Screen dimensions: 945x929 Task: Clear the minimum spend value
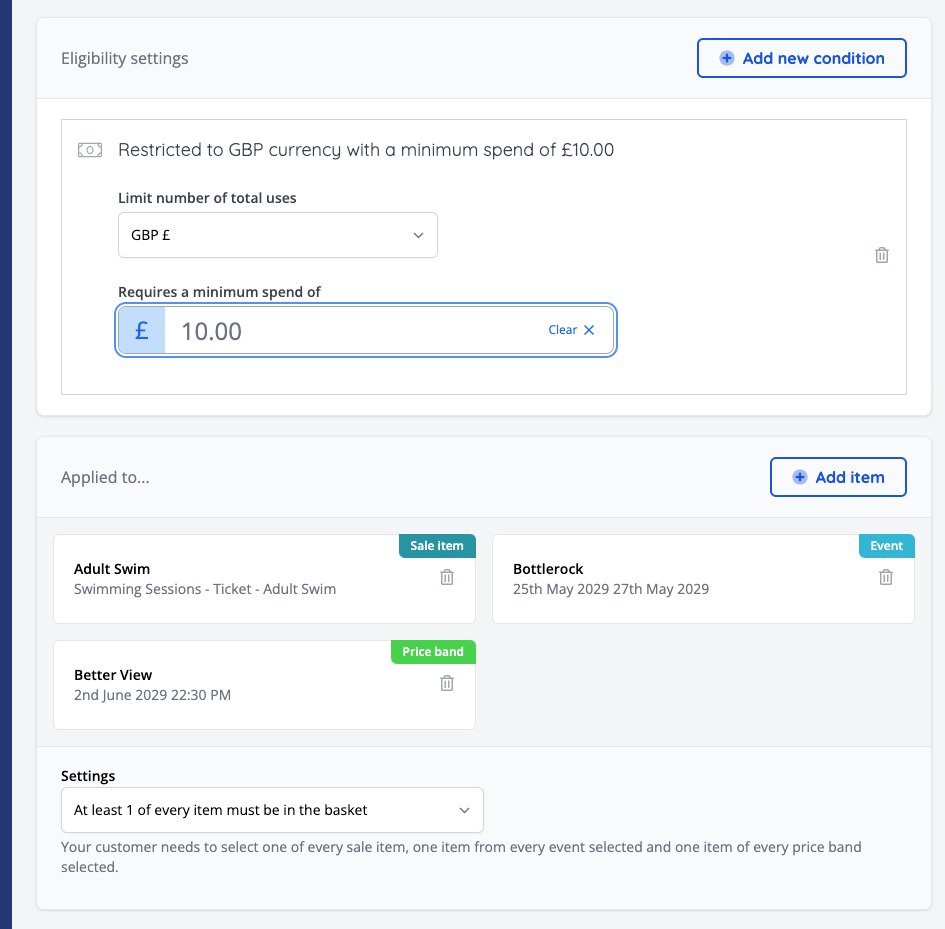(x=563, y=329)
